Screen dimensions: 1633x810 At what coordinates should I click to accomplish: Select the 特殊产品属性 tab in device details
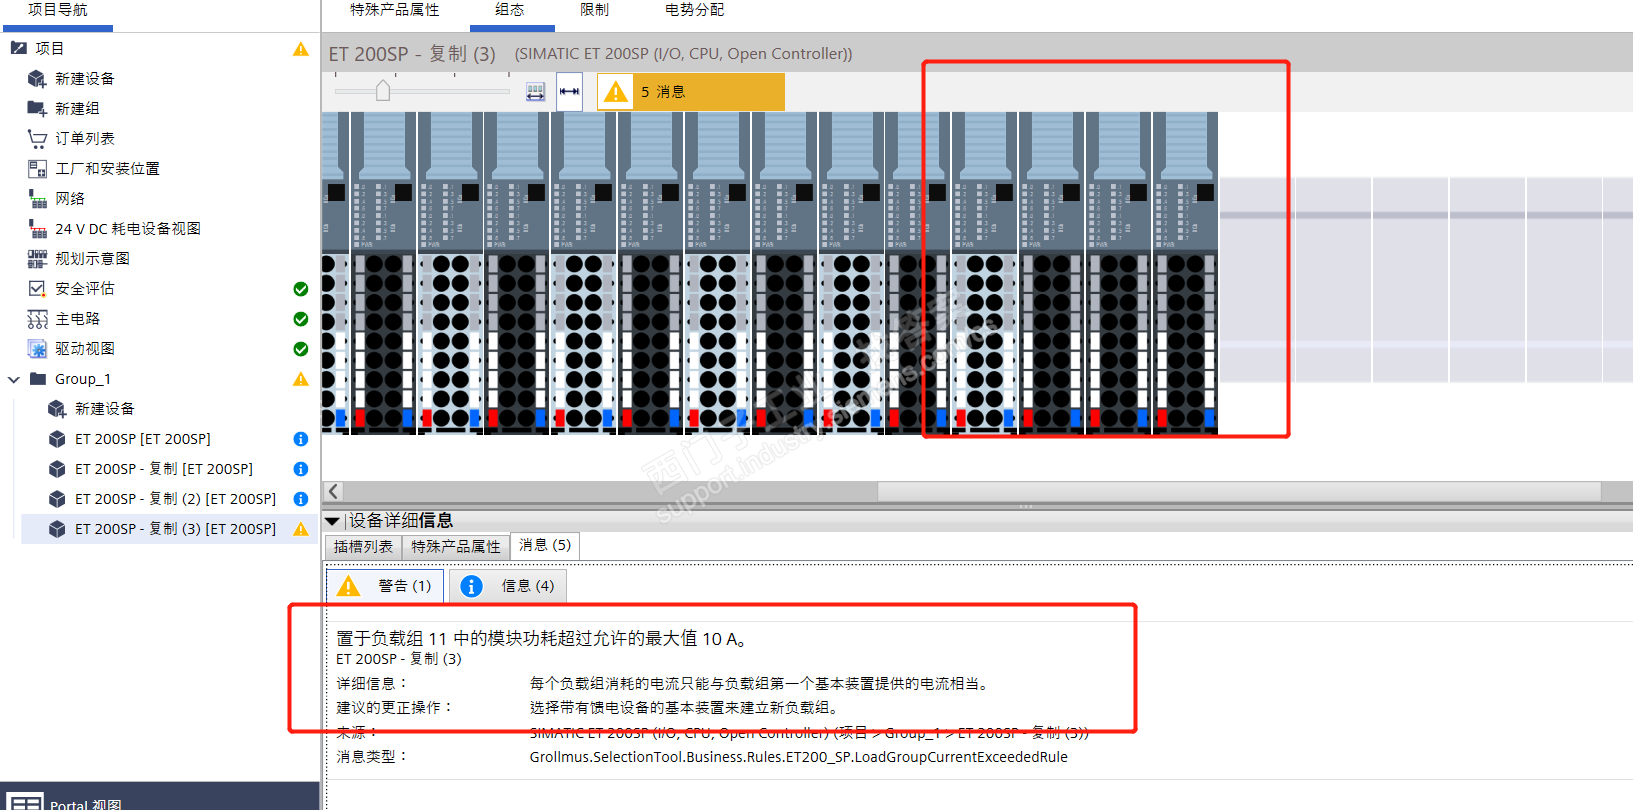click(456, 547)
